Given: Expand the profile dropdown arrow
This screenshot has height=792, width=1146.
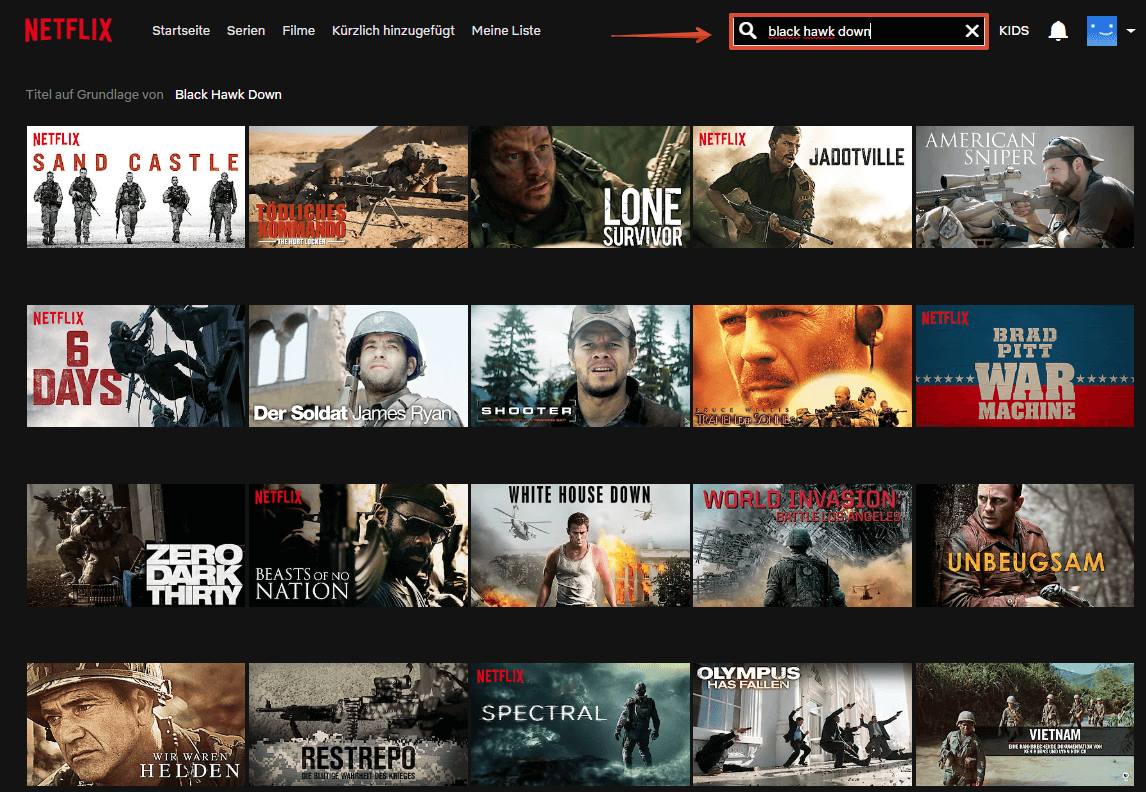Looking at the screenshot, I should click(1131, 31).
